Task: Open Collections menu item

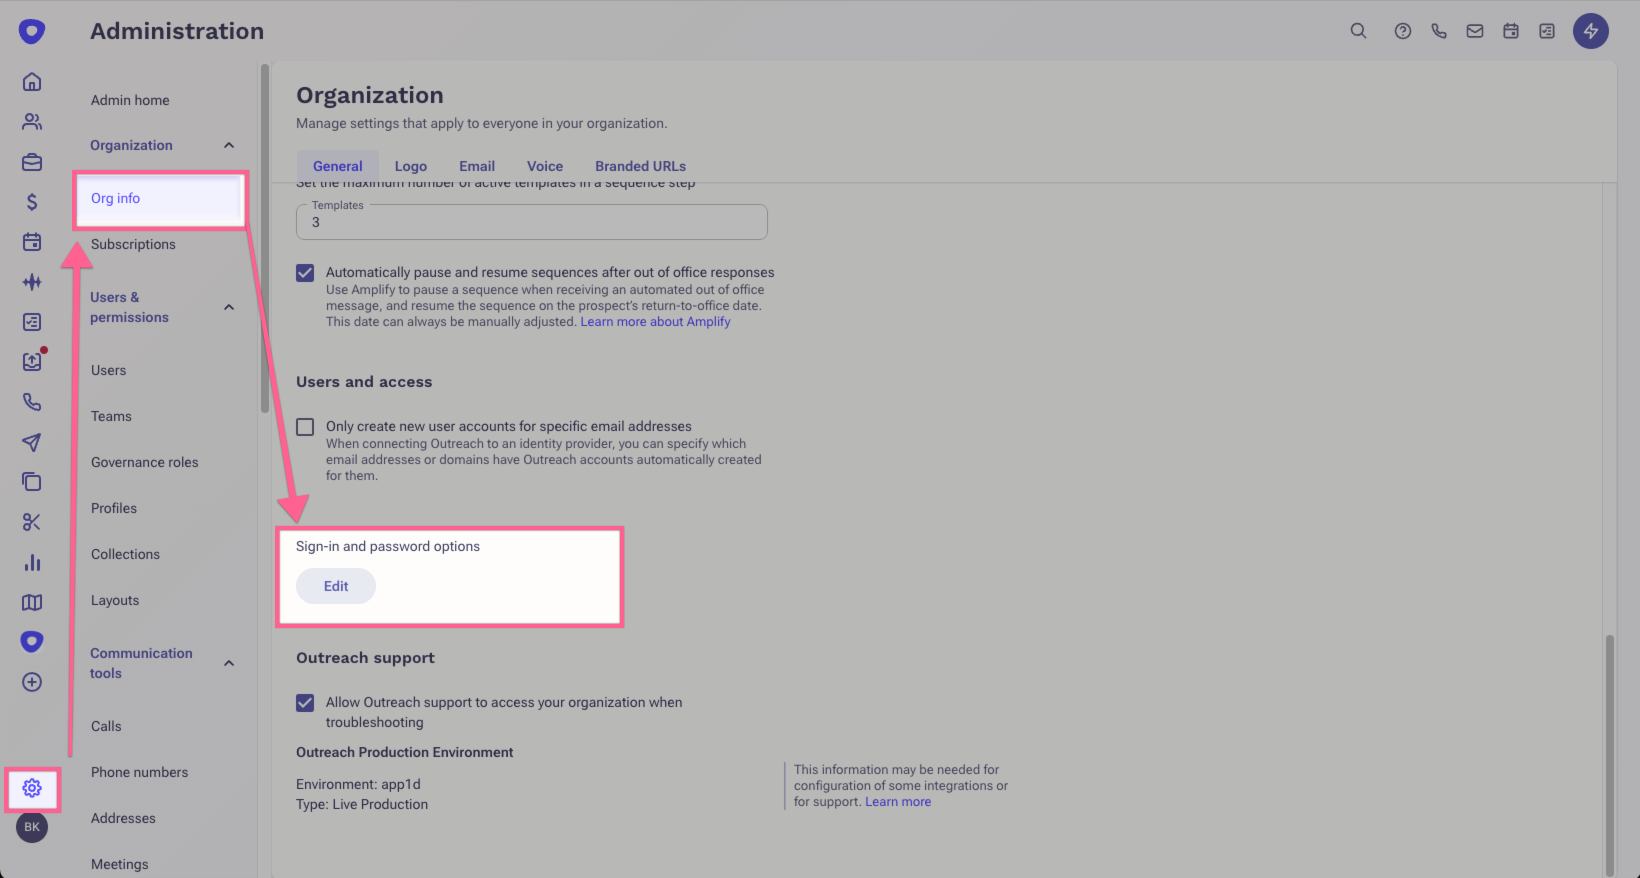Action: [125, 554]
